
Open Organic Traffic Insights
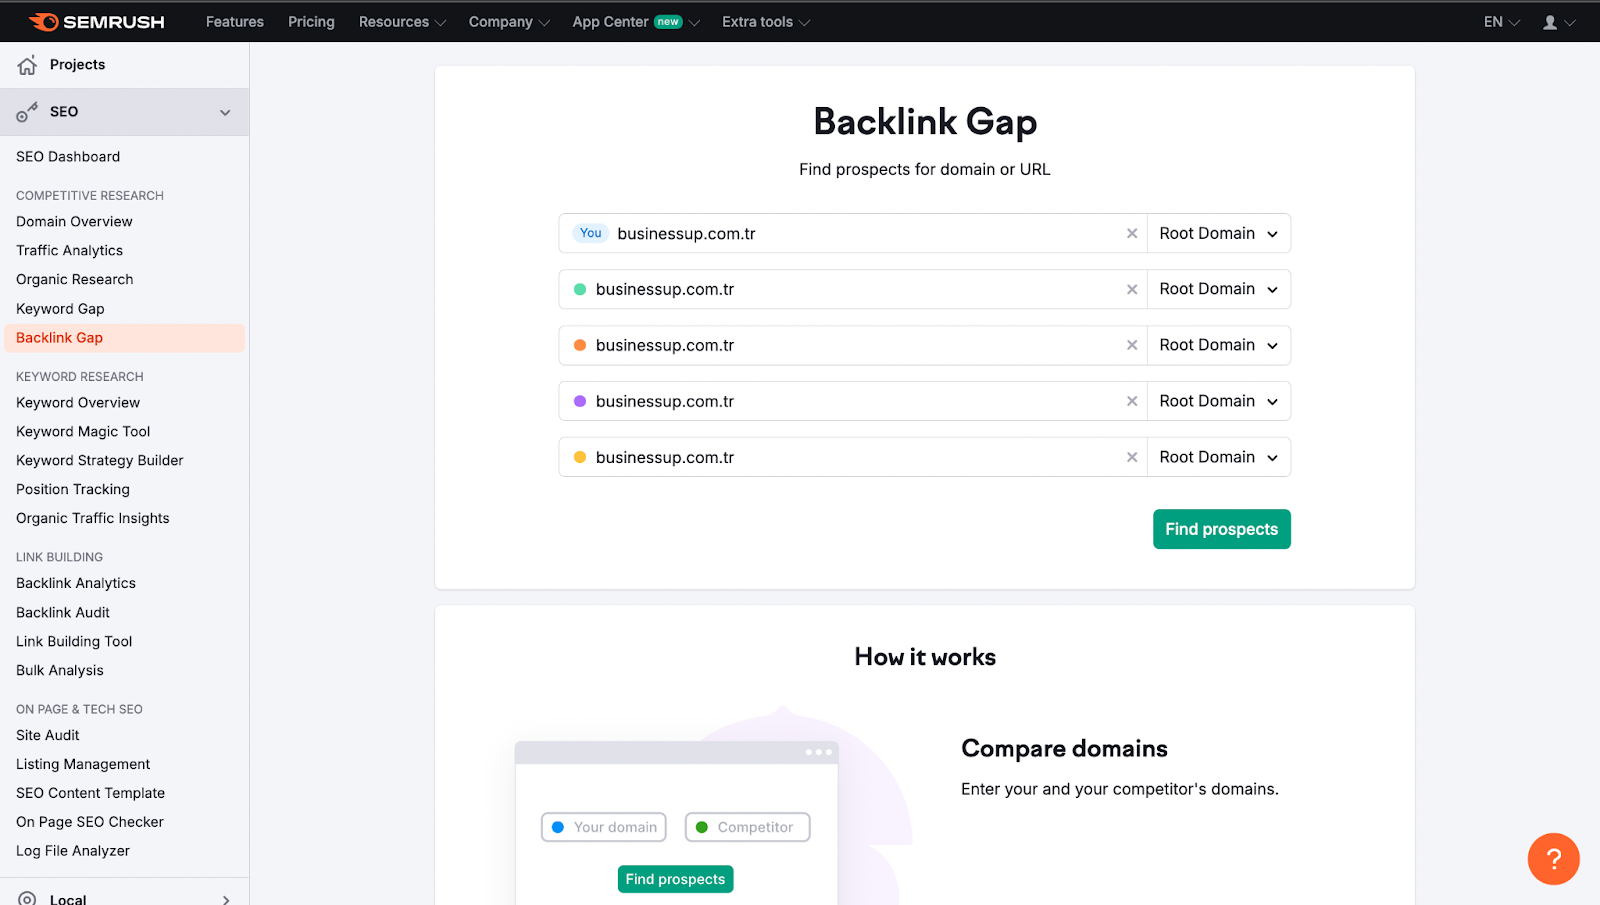click(x=92, y=519)
